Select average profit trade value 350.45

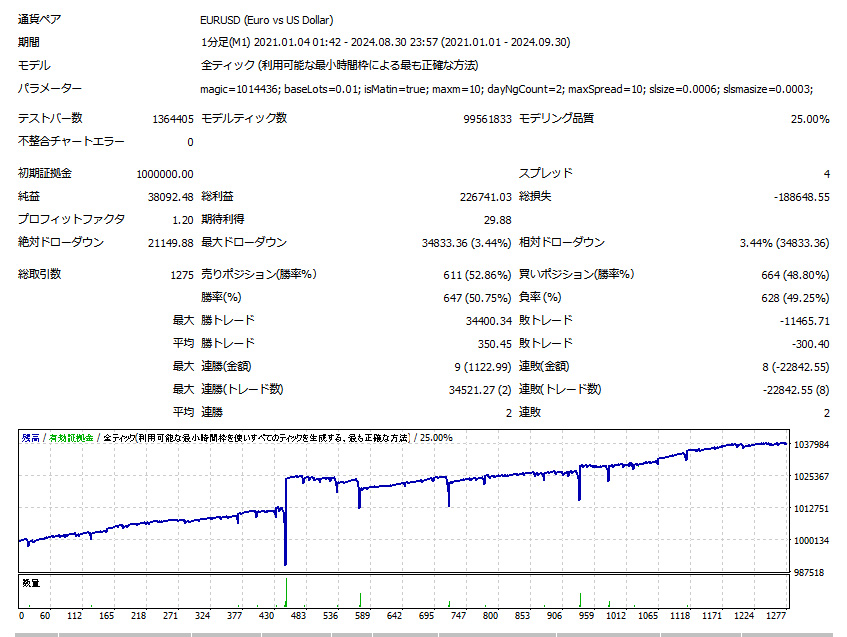pyautogui.click(x=494, y=344)
